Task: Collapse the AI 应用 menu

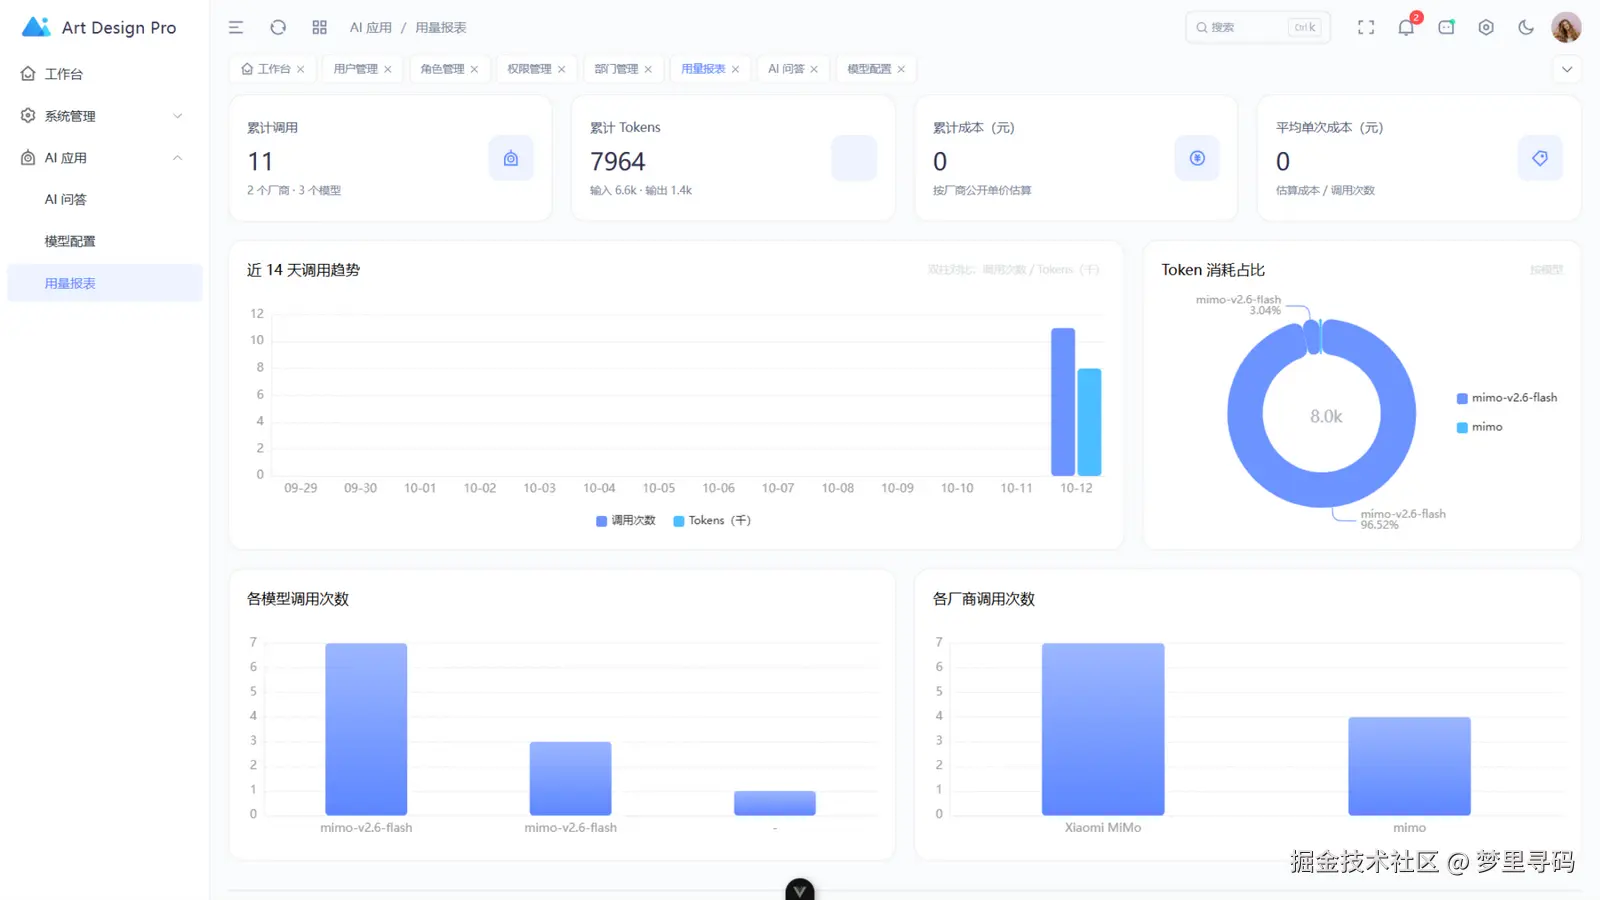Action: point(105,158)
